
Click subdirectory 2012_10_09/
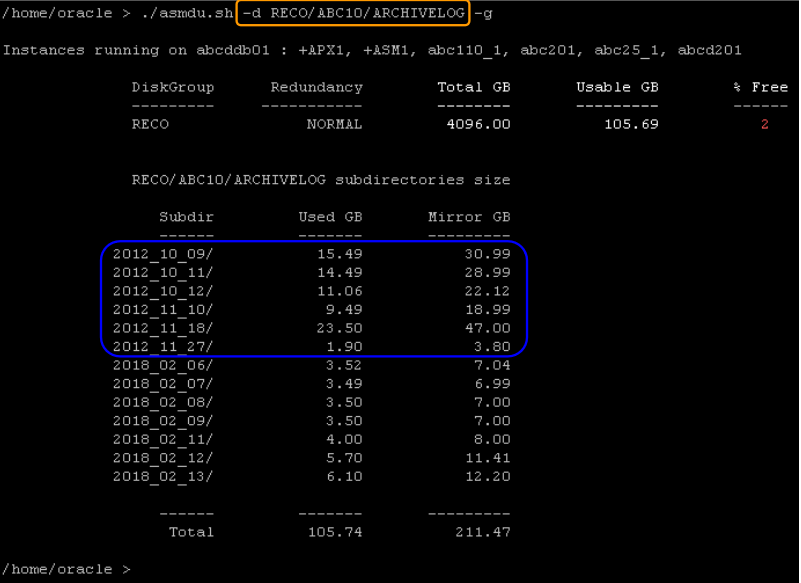[x=162, y=254]
